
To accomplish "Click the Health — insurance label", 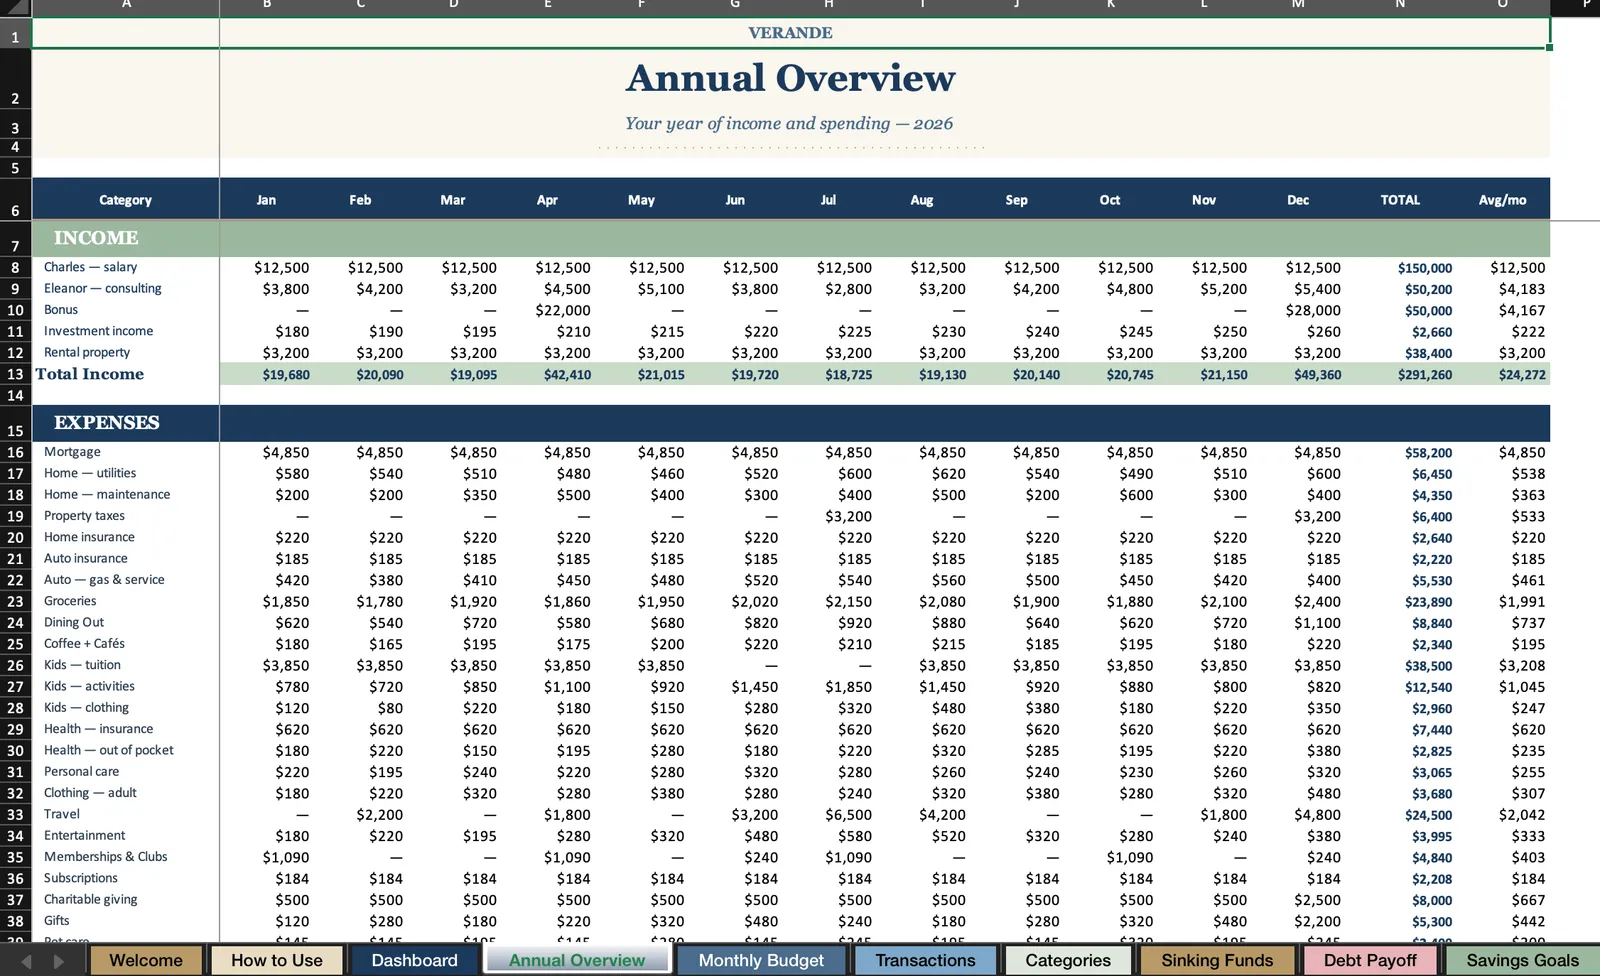I will (x=98, y=729).
